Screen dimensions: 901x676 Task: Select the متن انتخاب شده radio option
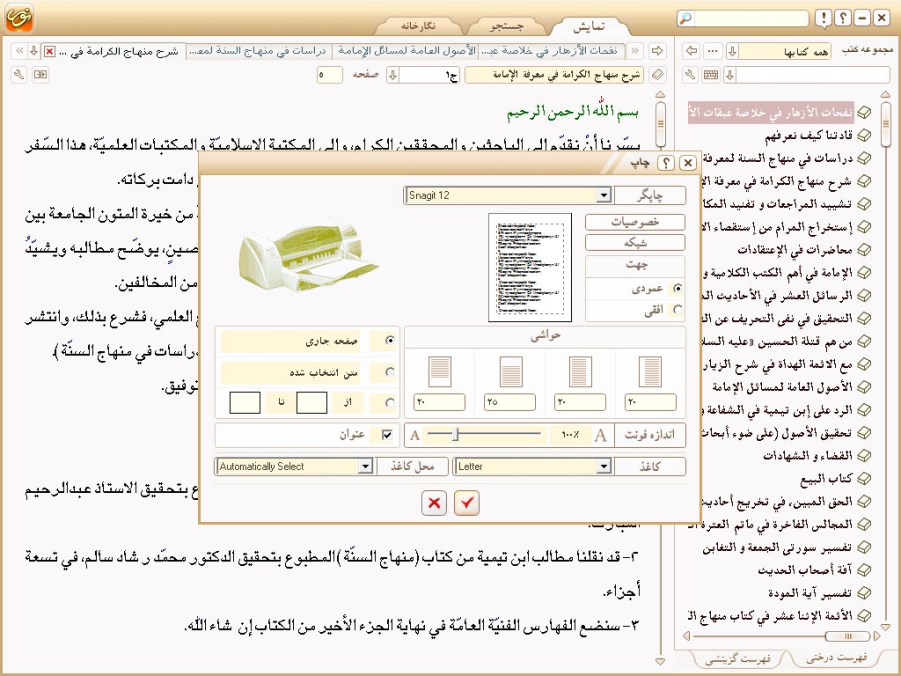click(391, 372)
